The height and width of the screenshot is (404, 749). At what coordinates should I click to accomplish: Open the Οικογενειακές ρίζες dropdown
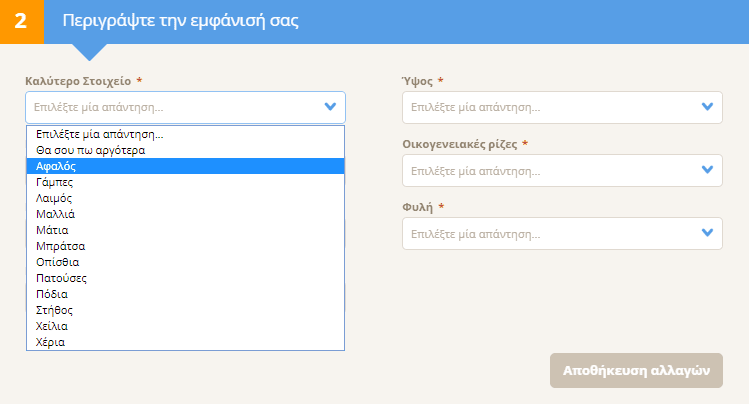pyautogui.click(x=562, y=170)
